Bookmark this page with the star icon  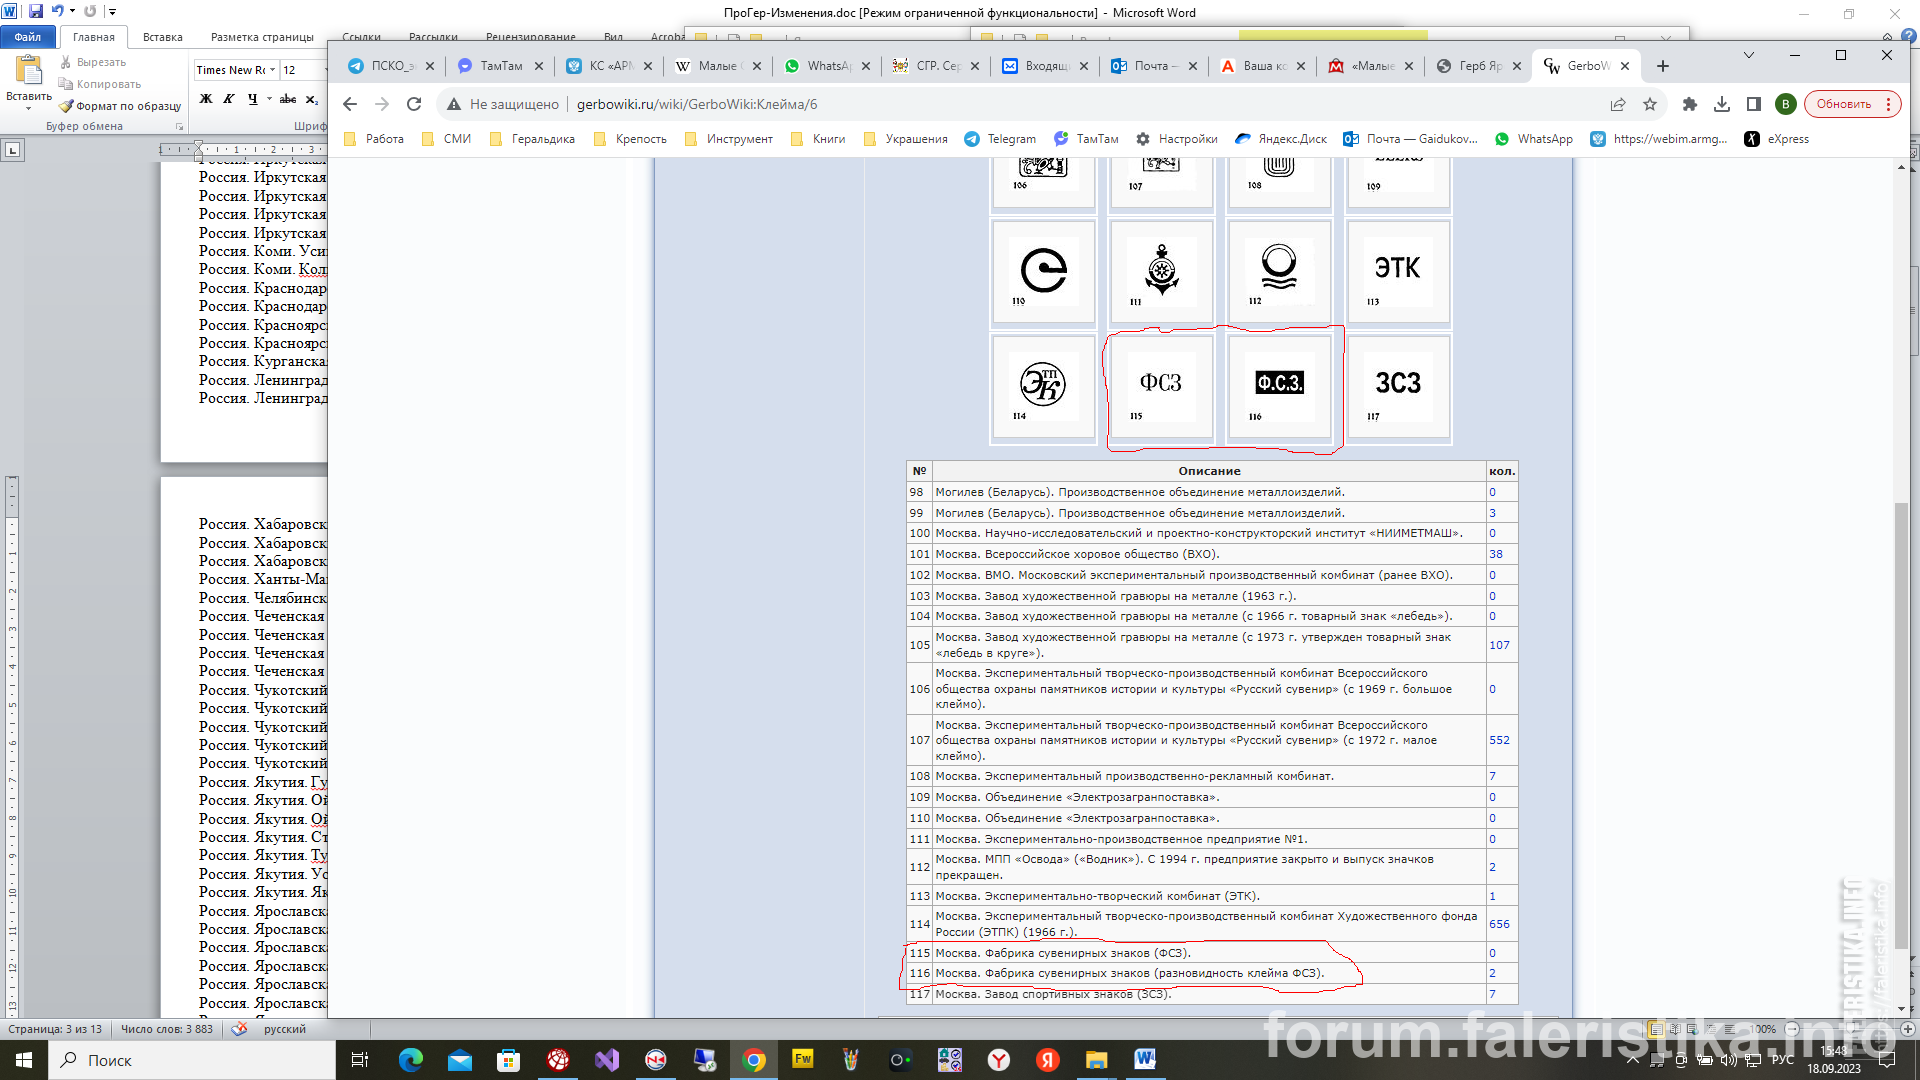coord(1650,104)
